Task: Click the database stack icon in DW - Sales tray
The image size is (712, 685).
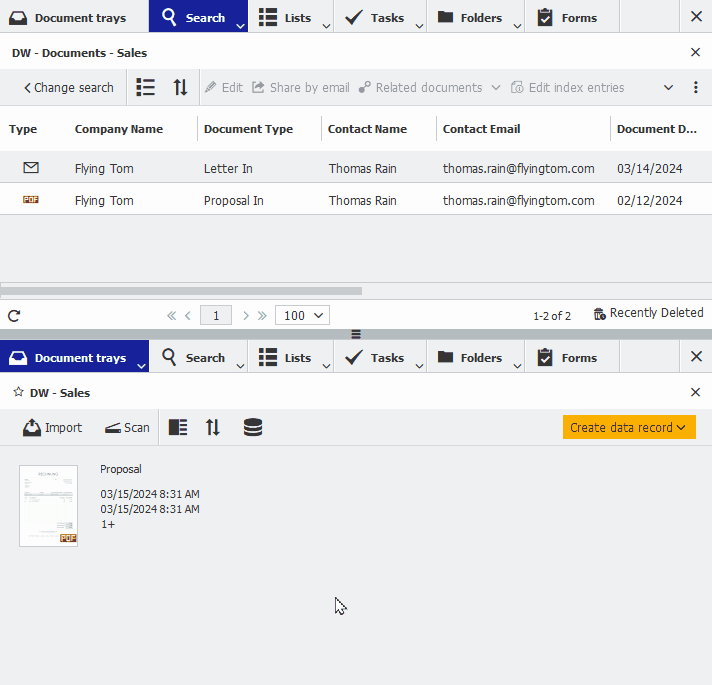Action: (252, 427)
